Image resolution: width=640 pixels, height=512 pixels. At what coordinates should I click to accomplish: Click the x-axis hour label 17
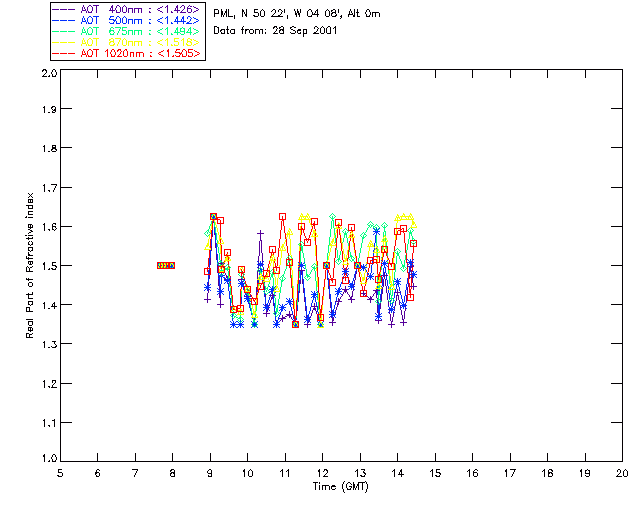click(510, 473)
